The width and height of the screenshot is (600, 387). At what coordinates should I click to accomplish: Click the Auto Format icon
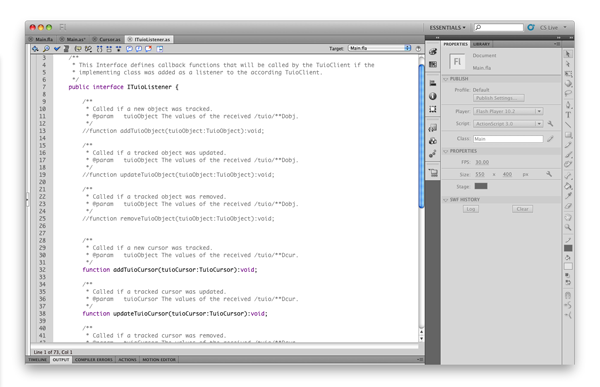[66, 49]
